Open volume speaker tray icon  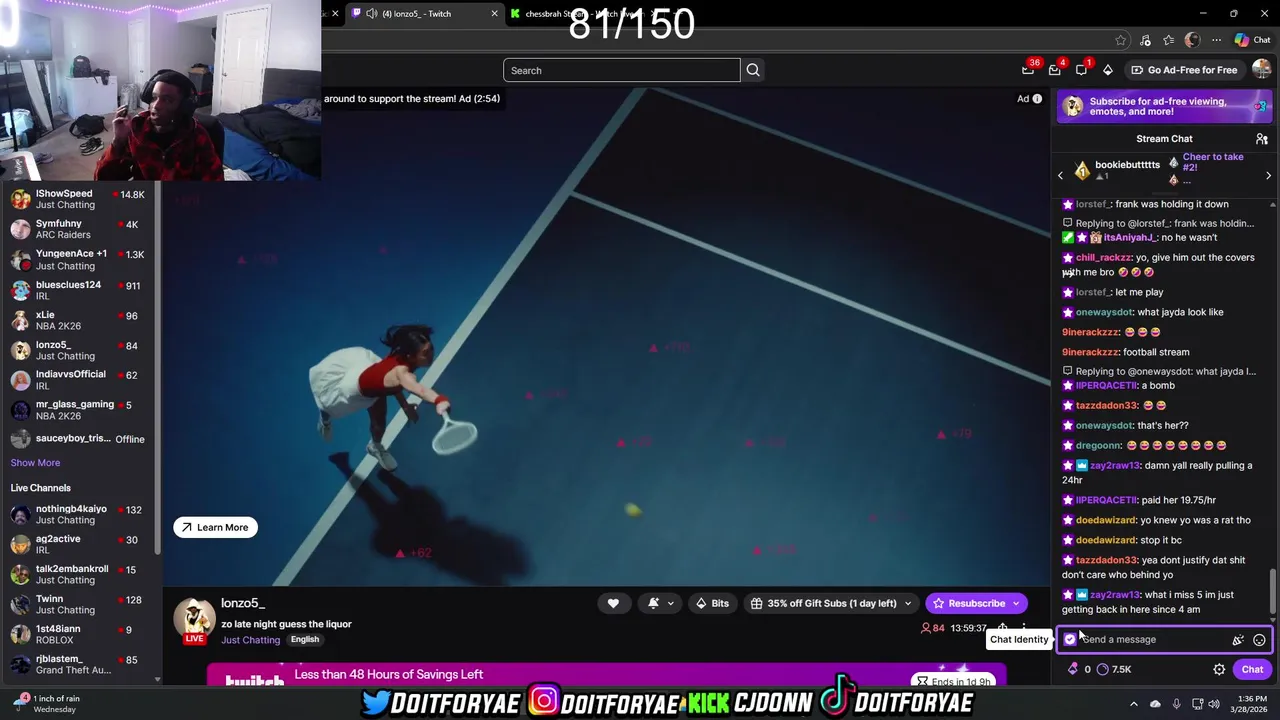pos(1214,704)
